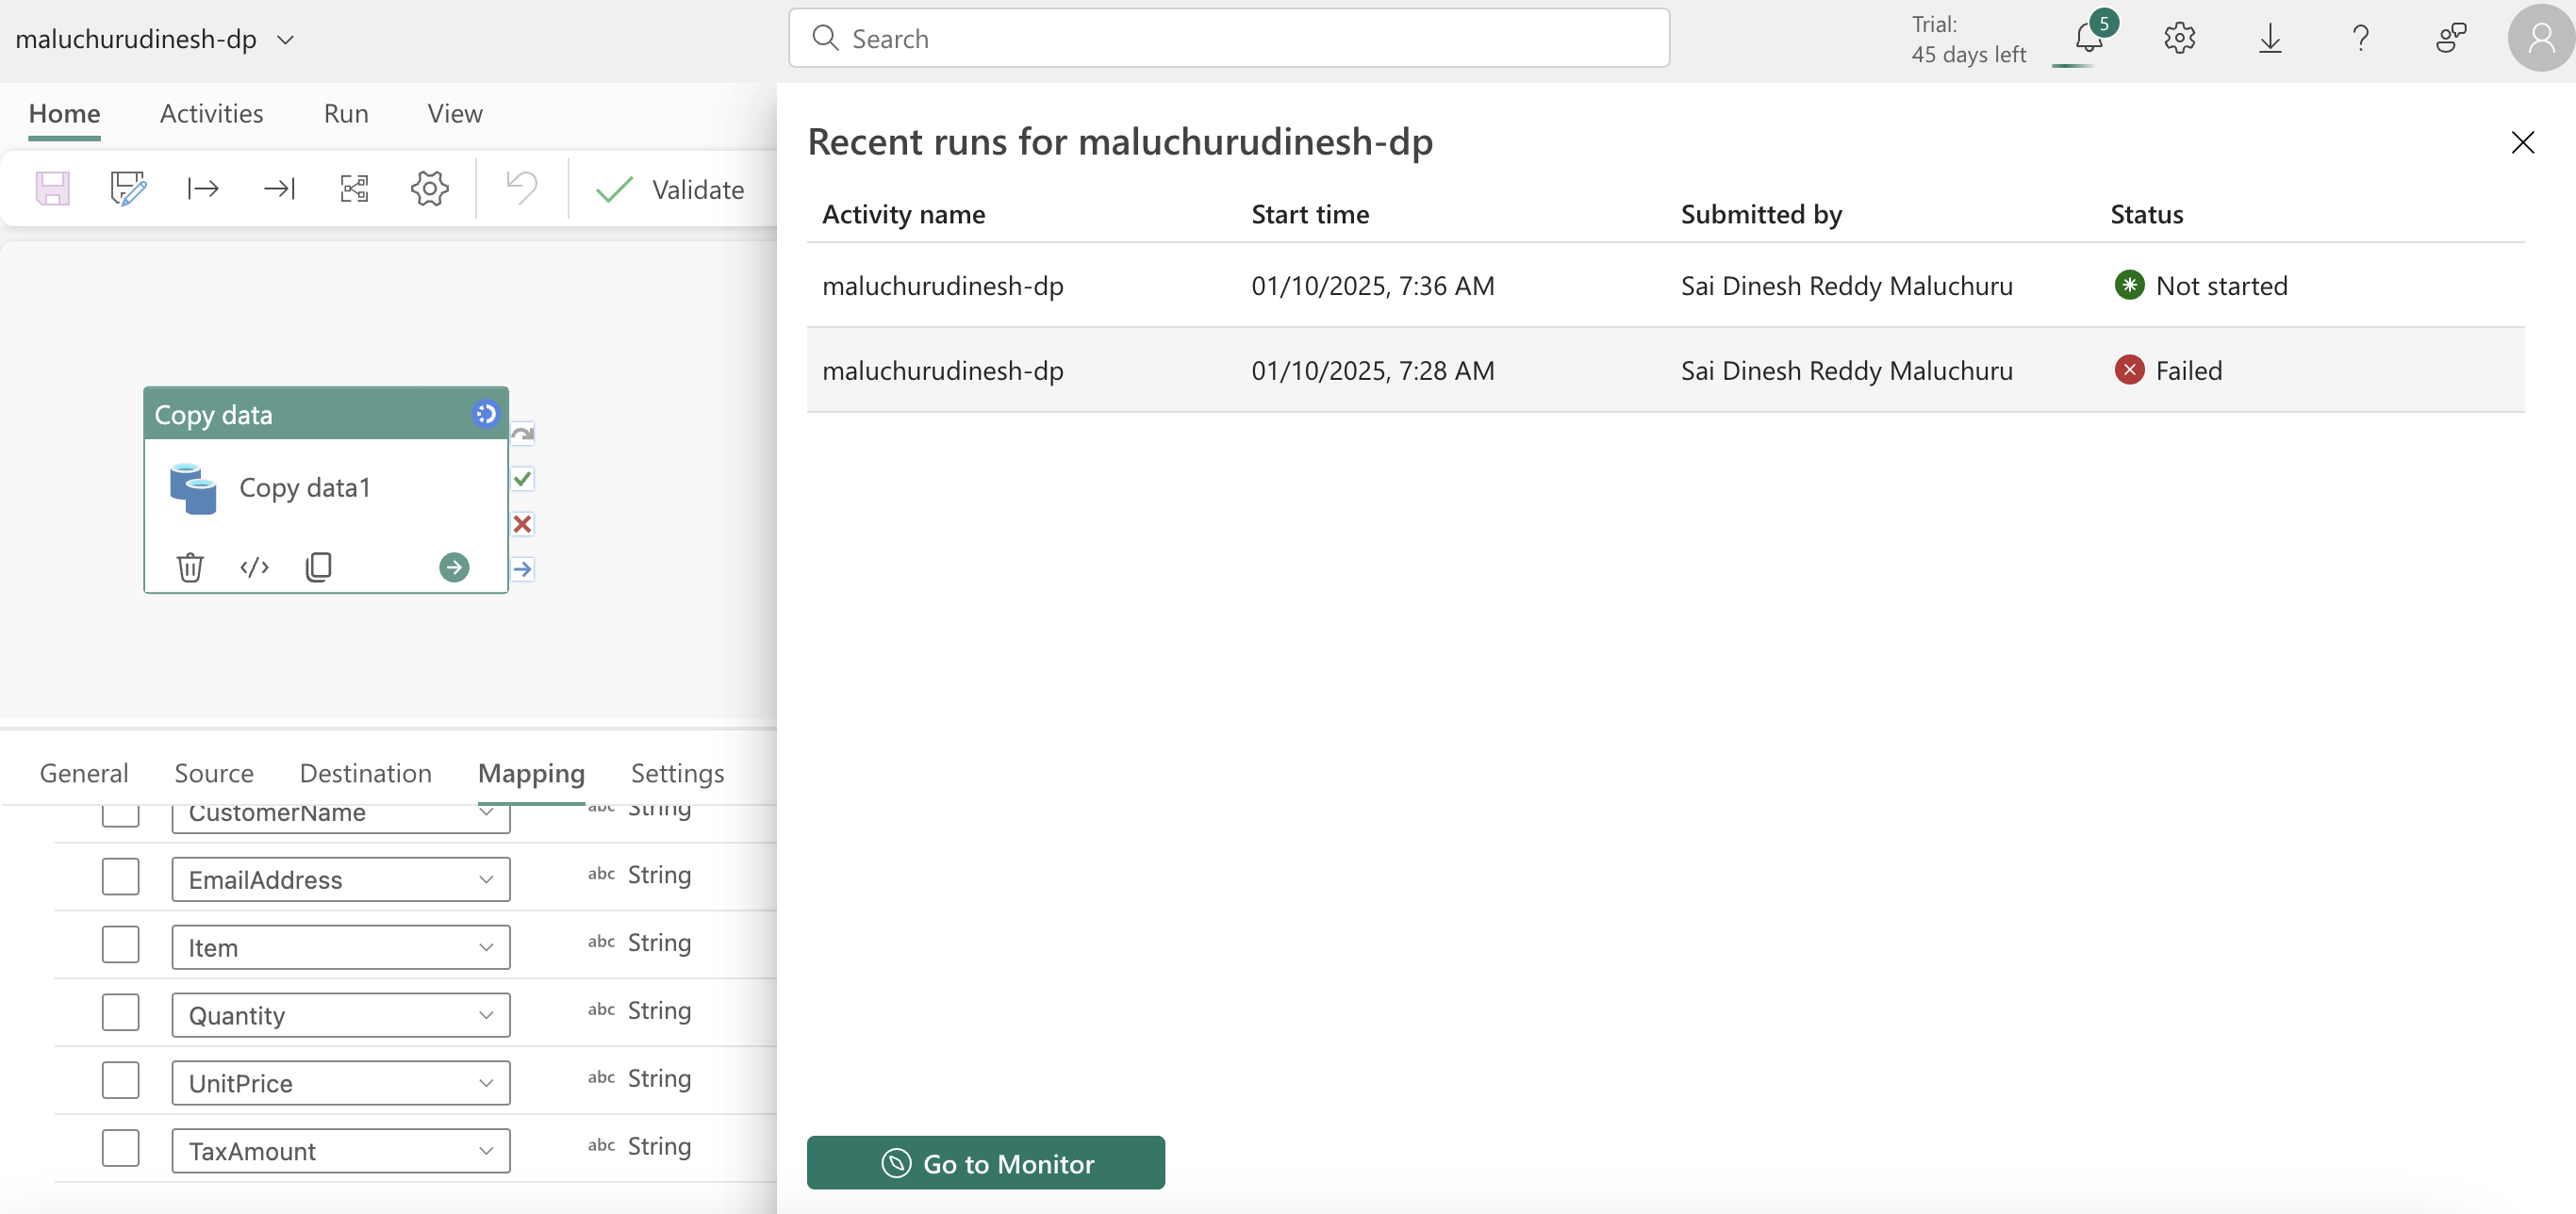Click the Search input field

tap(1228, 38)
